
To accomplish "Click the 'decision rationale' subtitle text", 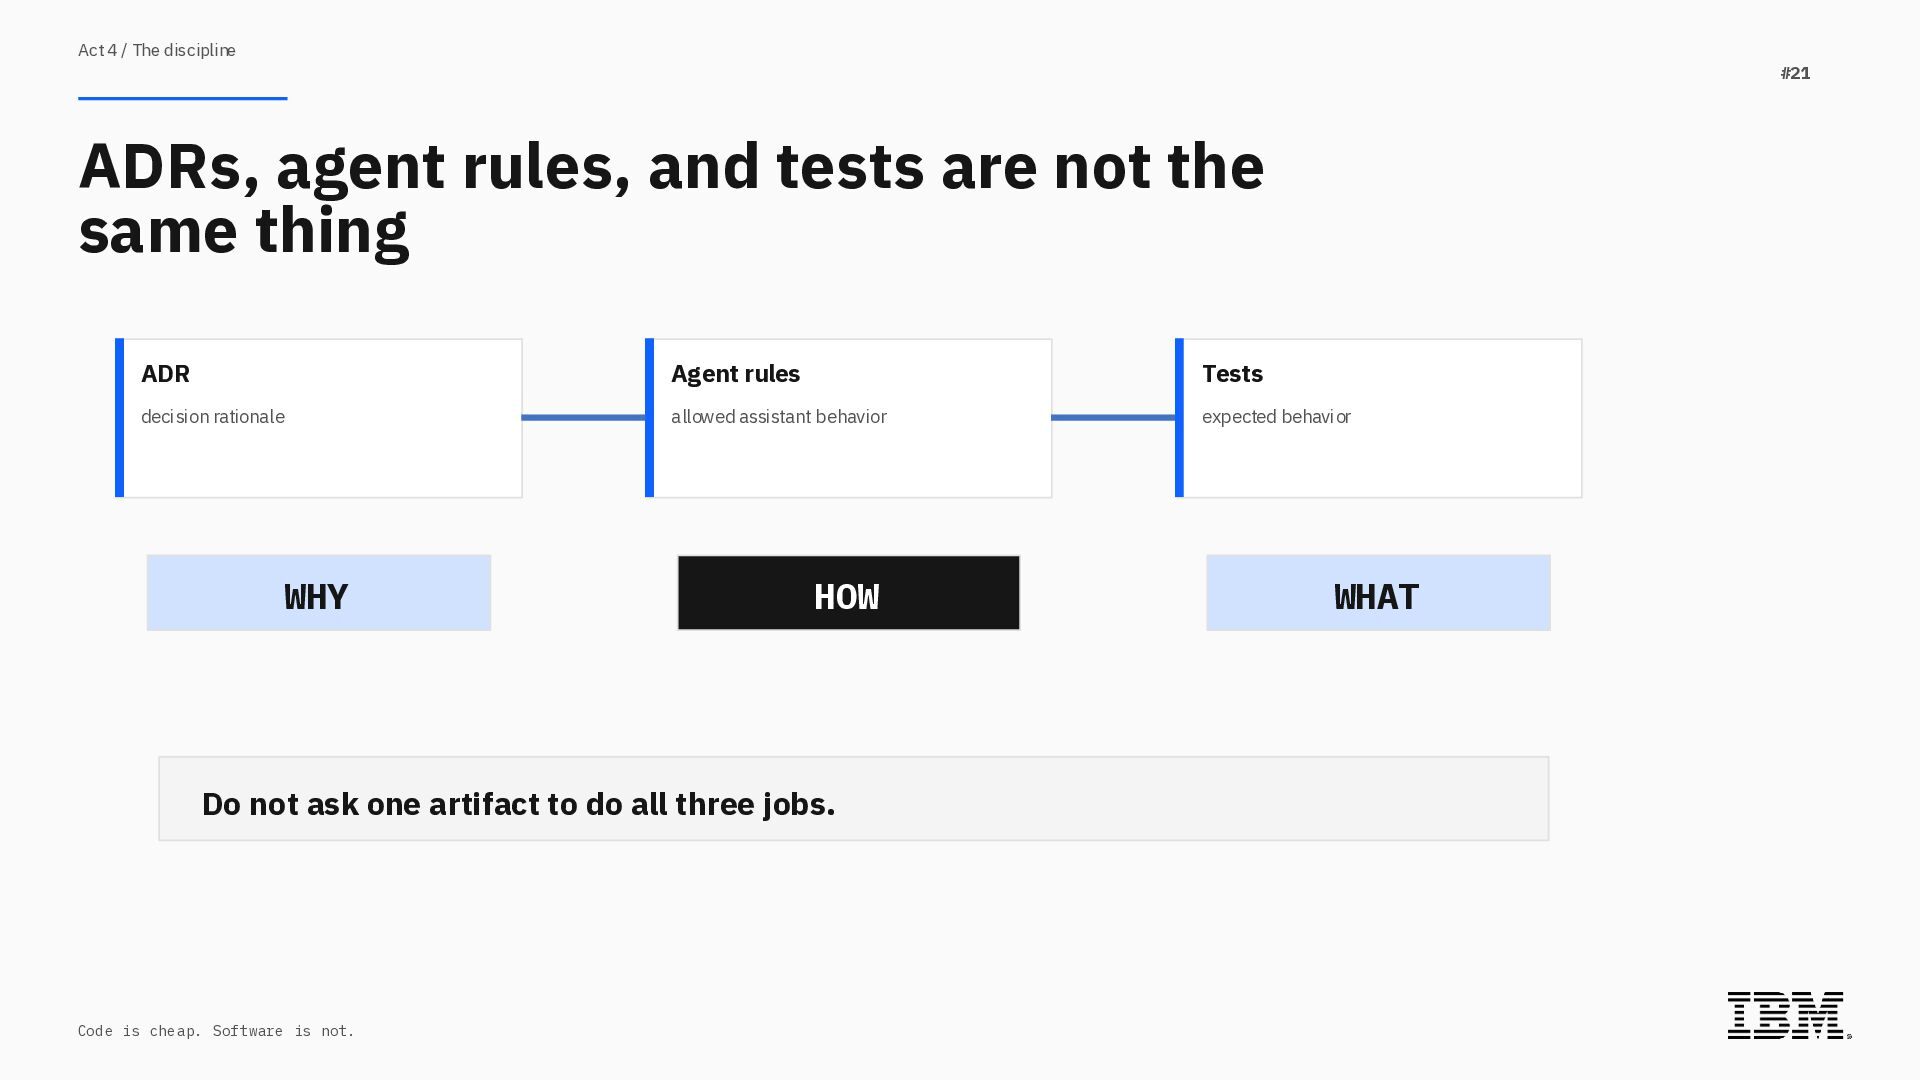I will point(213,417).
